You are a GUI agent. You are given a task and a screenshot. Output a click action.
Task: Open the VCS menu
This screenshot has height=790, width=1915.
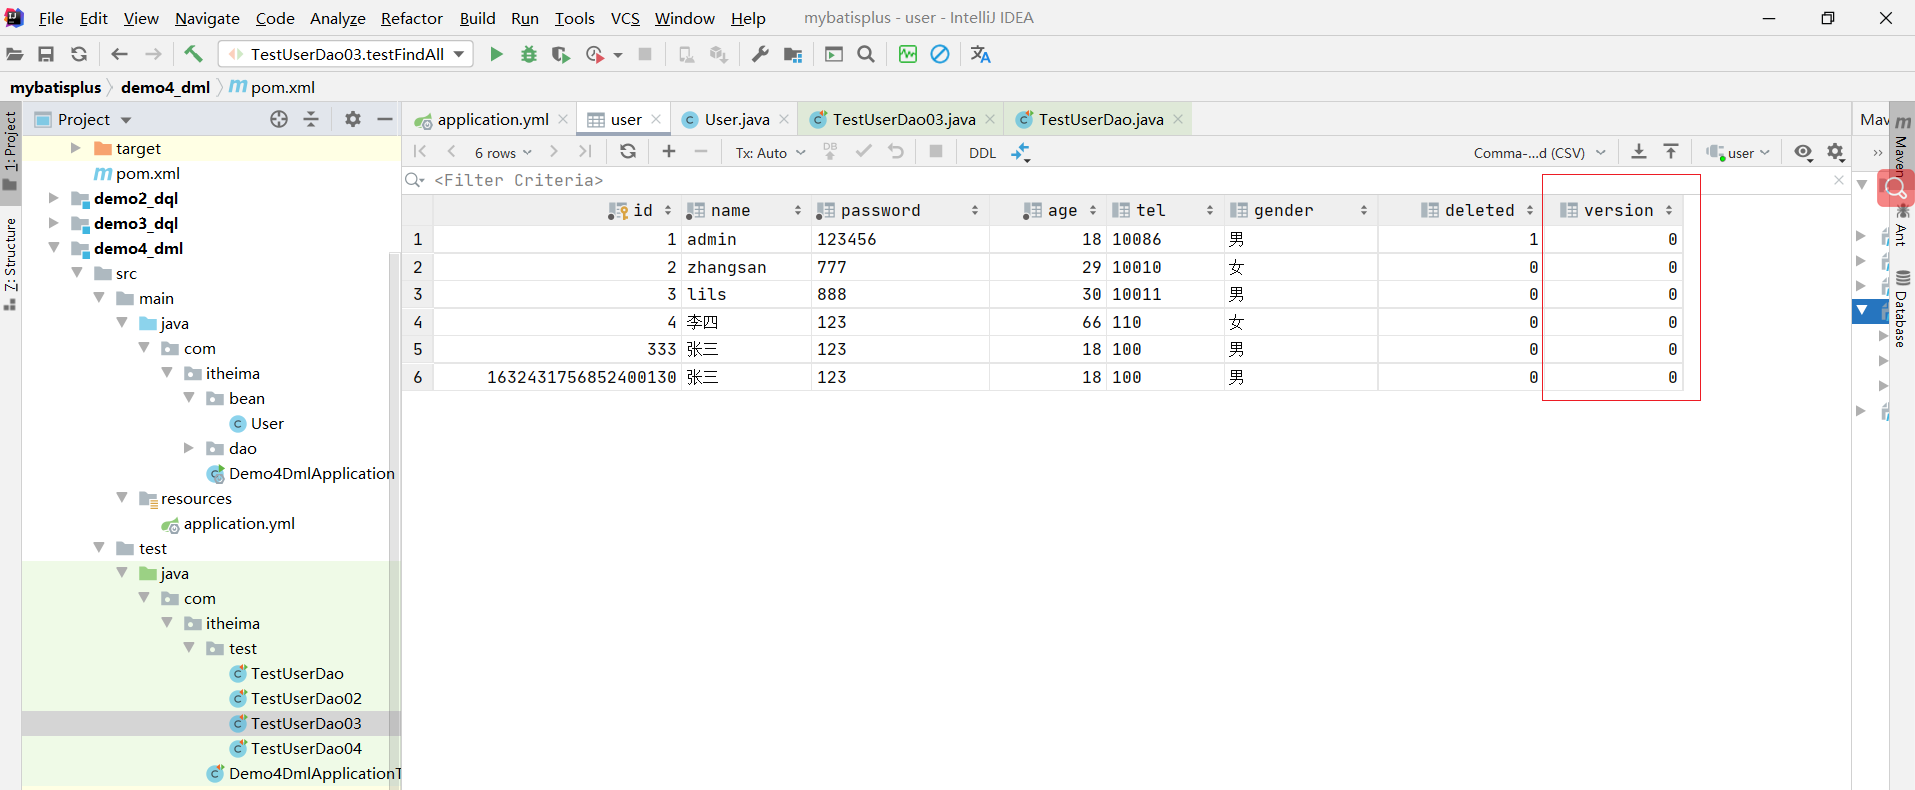pos(625,18)
